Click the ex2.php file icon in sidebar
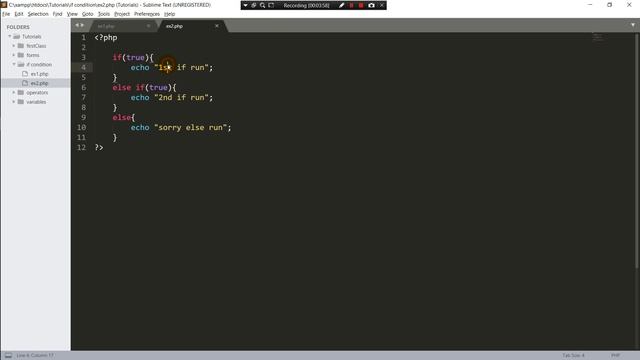This screenshot has width=640, height=360. [x=25, y=83]
